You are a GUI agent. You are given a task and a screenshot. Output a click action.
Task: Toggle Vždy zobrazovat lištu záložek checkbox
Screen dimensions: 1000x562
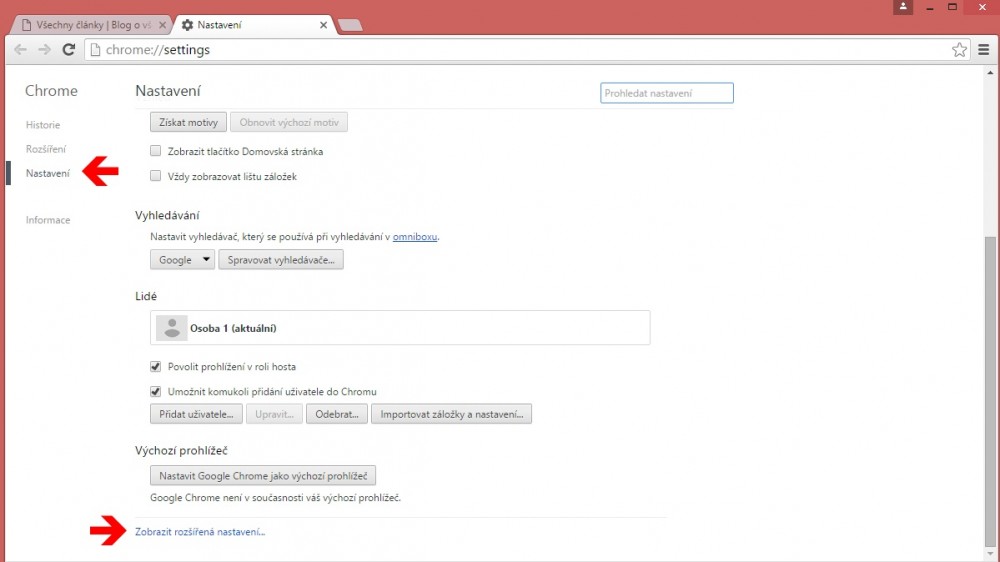point(155,176)
